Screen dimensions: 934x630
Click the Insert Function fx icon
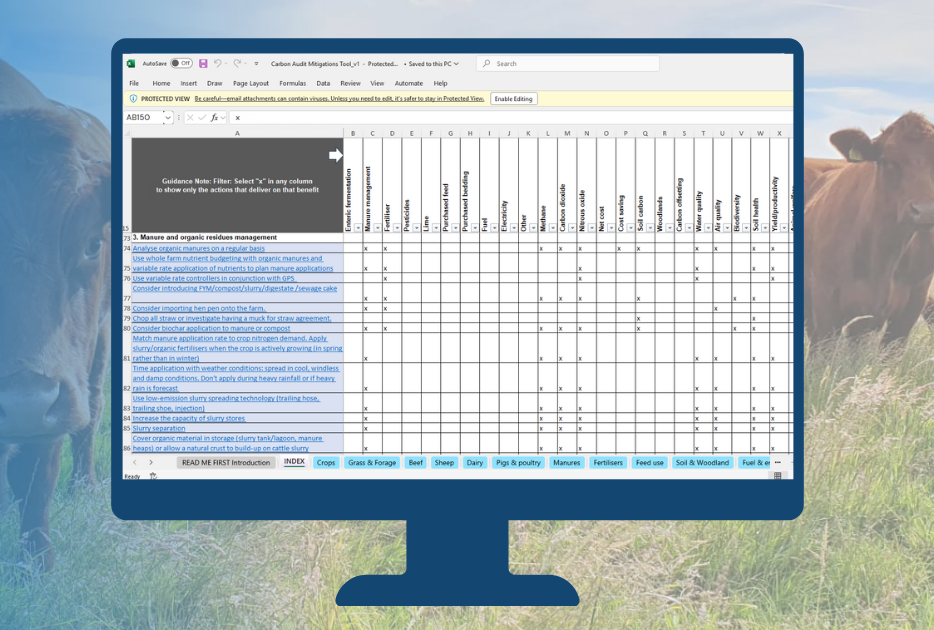click(214, 118)
